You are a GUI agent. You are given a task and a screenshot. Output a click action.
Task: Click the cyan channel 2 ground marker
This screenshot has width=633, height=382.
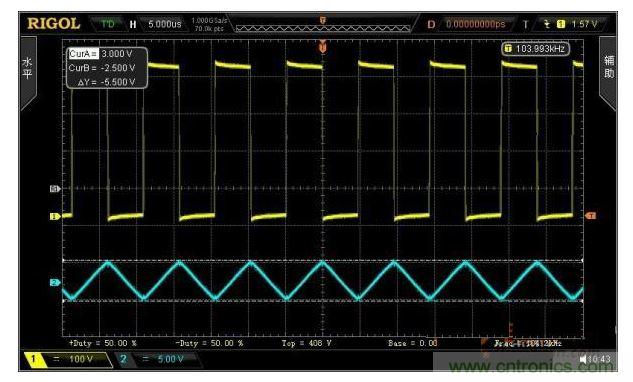click(x=55, y=282)
